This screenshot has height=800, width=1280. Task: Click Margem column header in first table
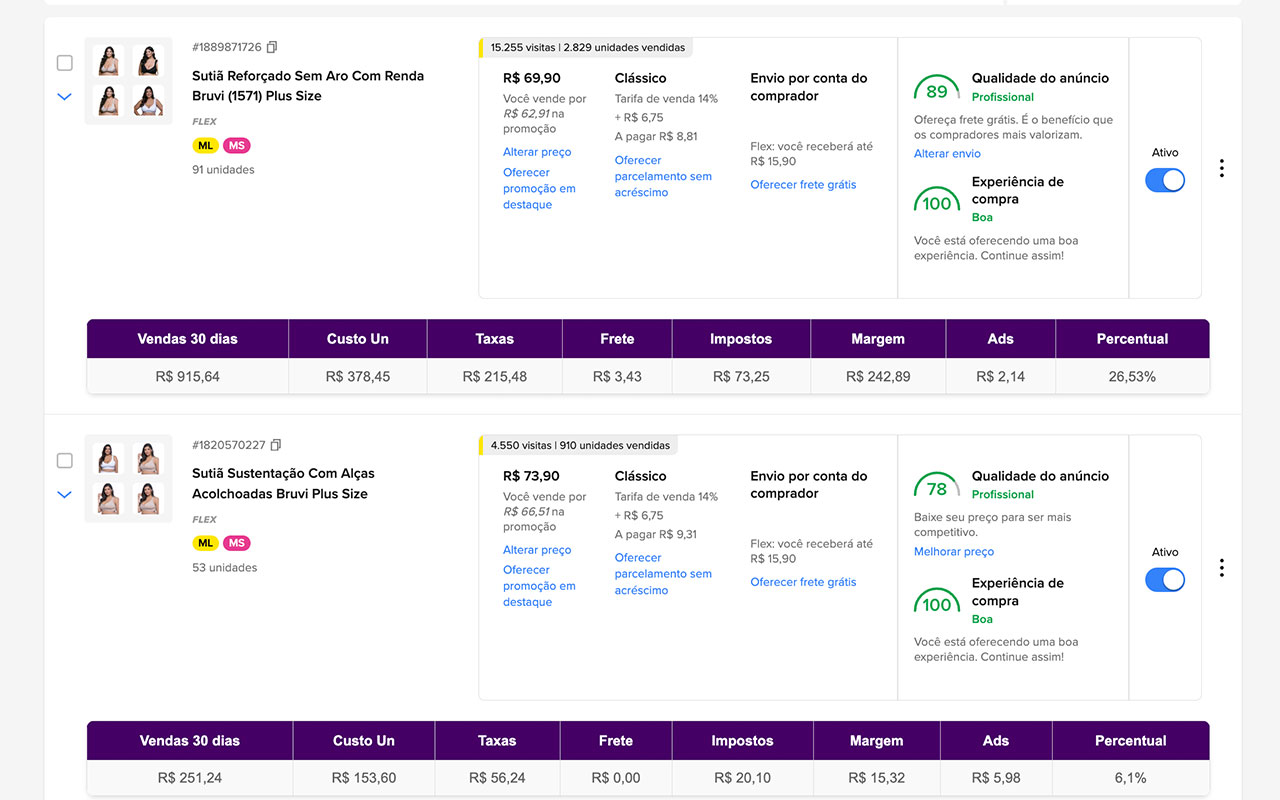click(x=877, y=339)
